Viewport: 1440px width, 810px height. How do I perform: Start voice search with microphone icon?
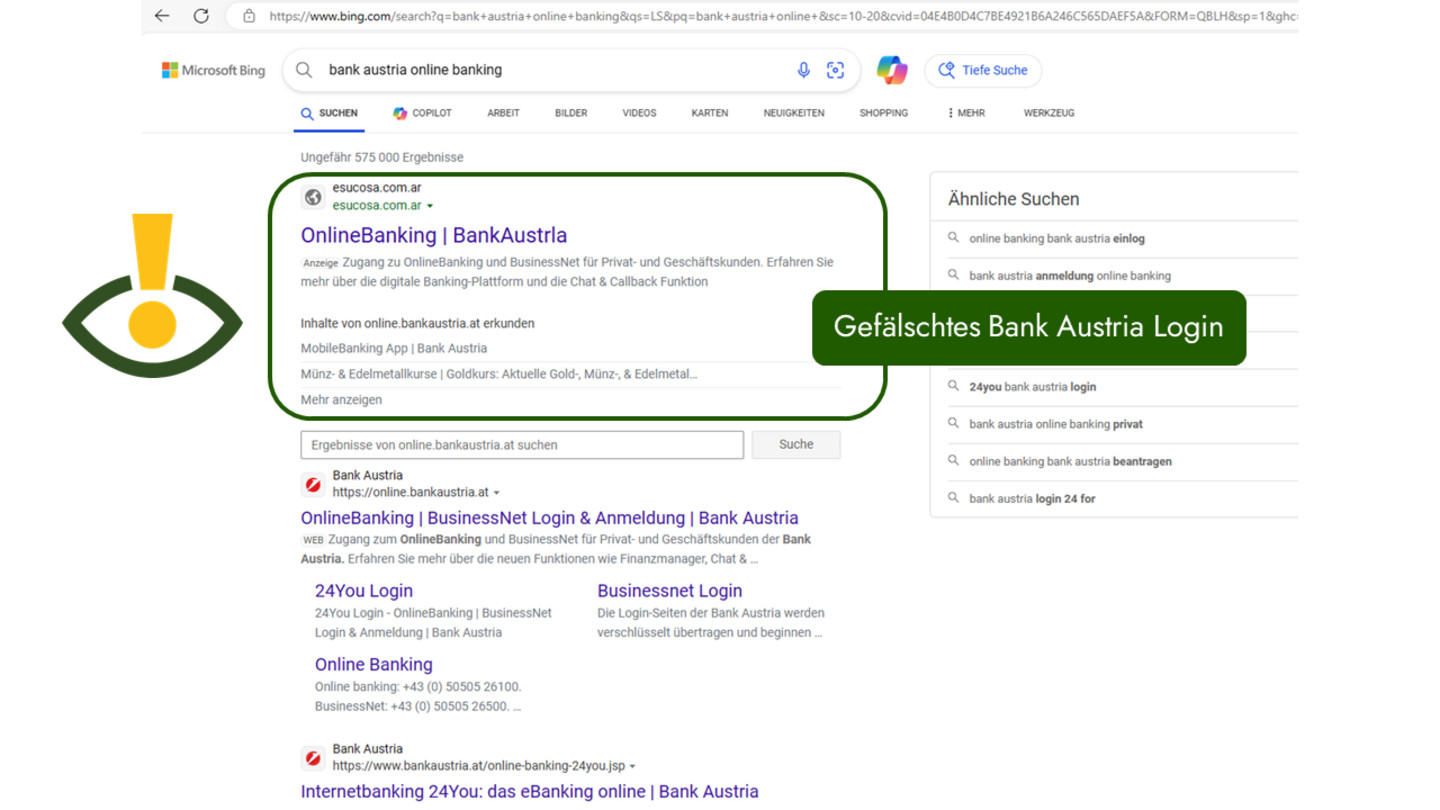803,70
